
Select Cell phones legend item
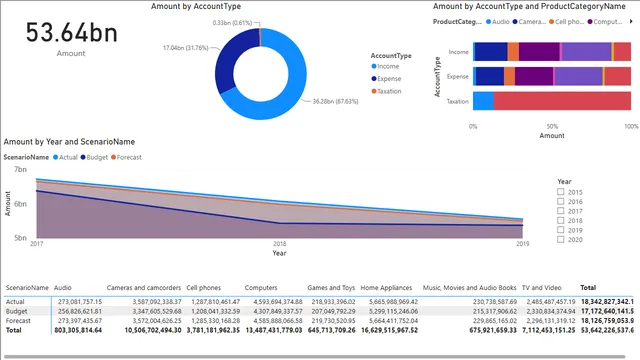click(567, 22)
